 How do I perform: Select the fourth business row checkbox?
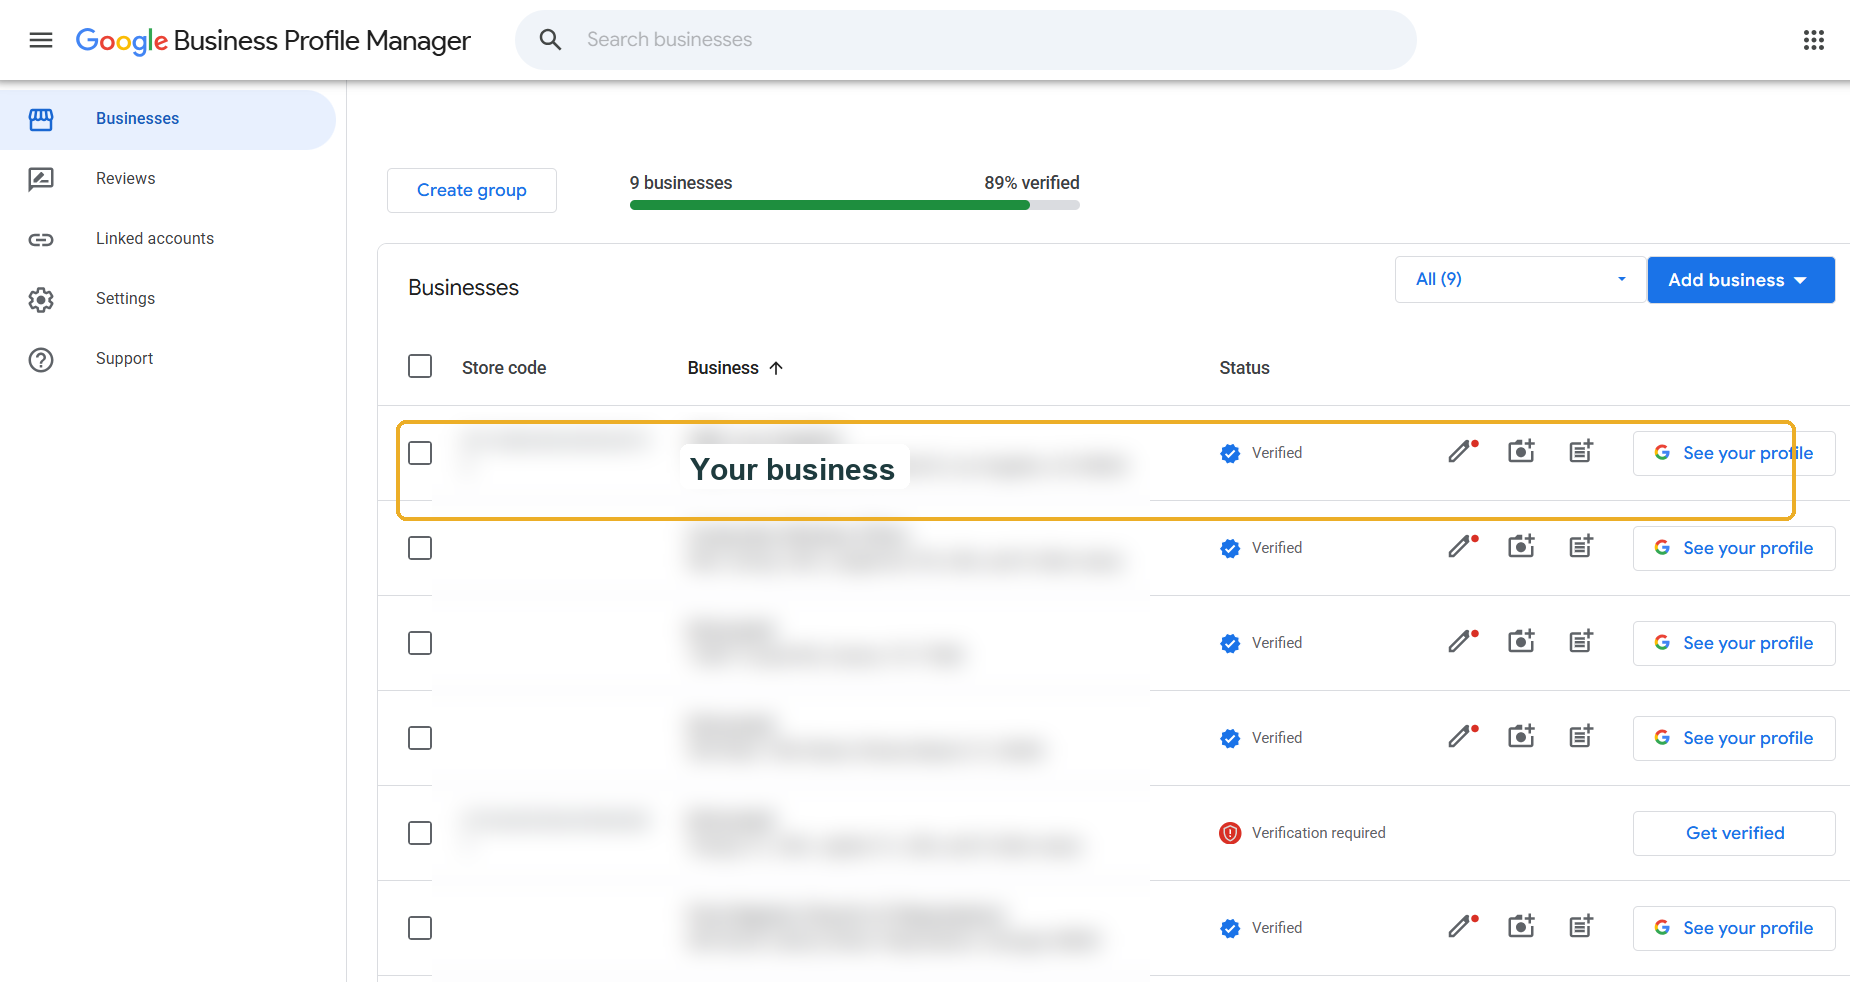coord(420,738)
